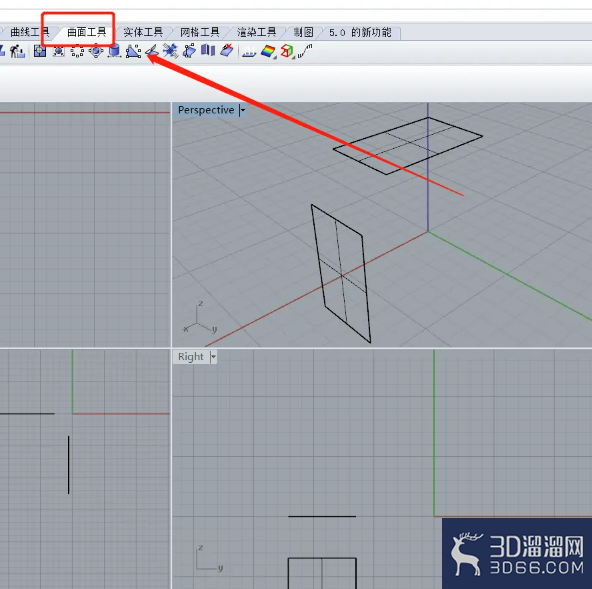Click the wavy curve with points icon
The height and width of the screenshot is (589, 592).
tap(305, 51)
